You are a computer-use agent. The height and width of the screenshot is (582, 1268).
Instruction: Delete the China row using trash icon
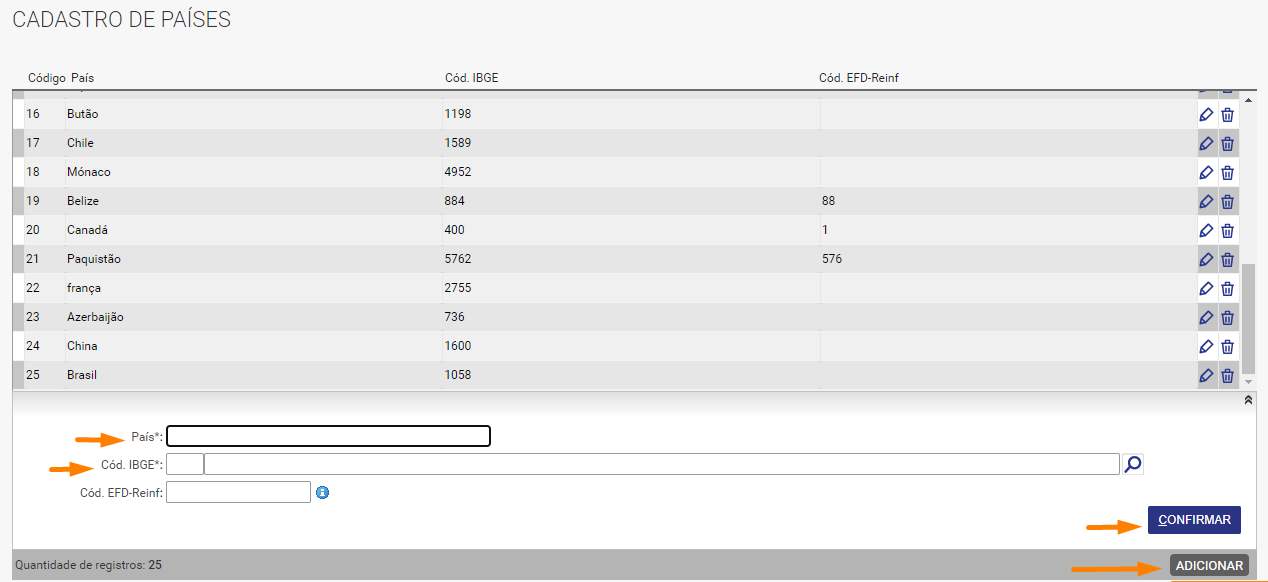tap(1228, 347)
